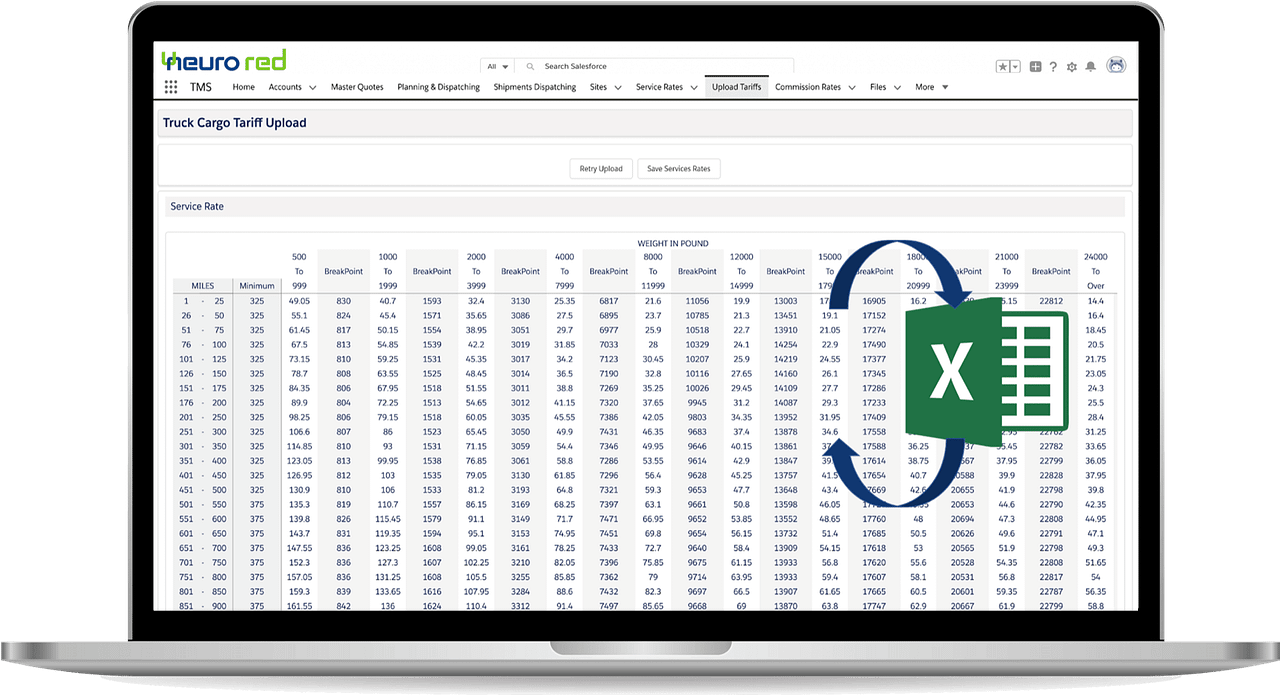Expand the Commission Rates tab chevron
This screenshot has width=1280, height=695.
coord(852,88)
